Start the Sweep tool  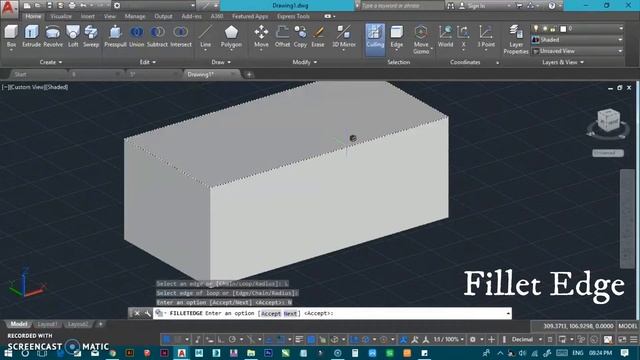pos(91,36)
